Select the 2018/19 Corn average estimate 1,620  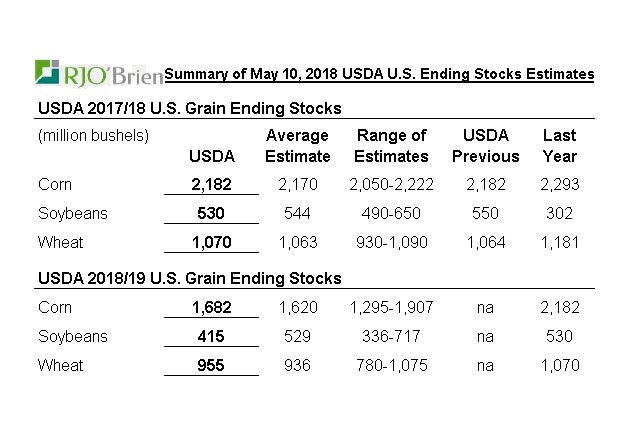tap(298, 308)
